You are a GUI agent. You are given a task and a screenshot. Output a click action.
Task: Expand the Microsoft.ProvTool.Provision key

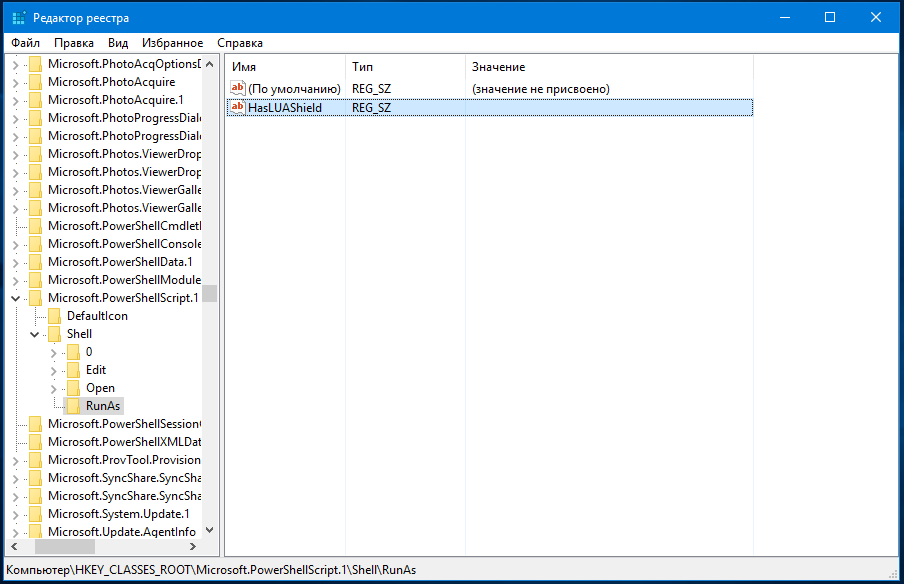click(x=16, y=461)
